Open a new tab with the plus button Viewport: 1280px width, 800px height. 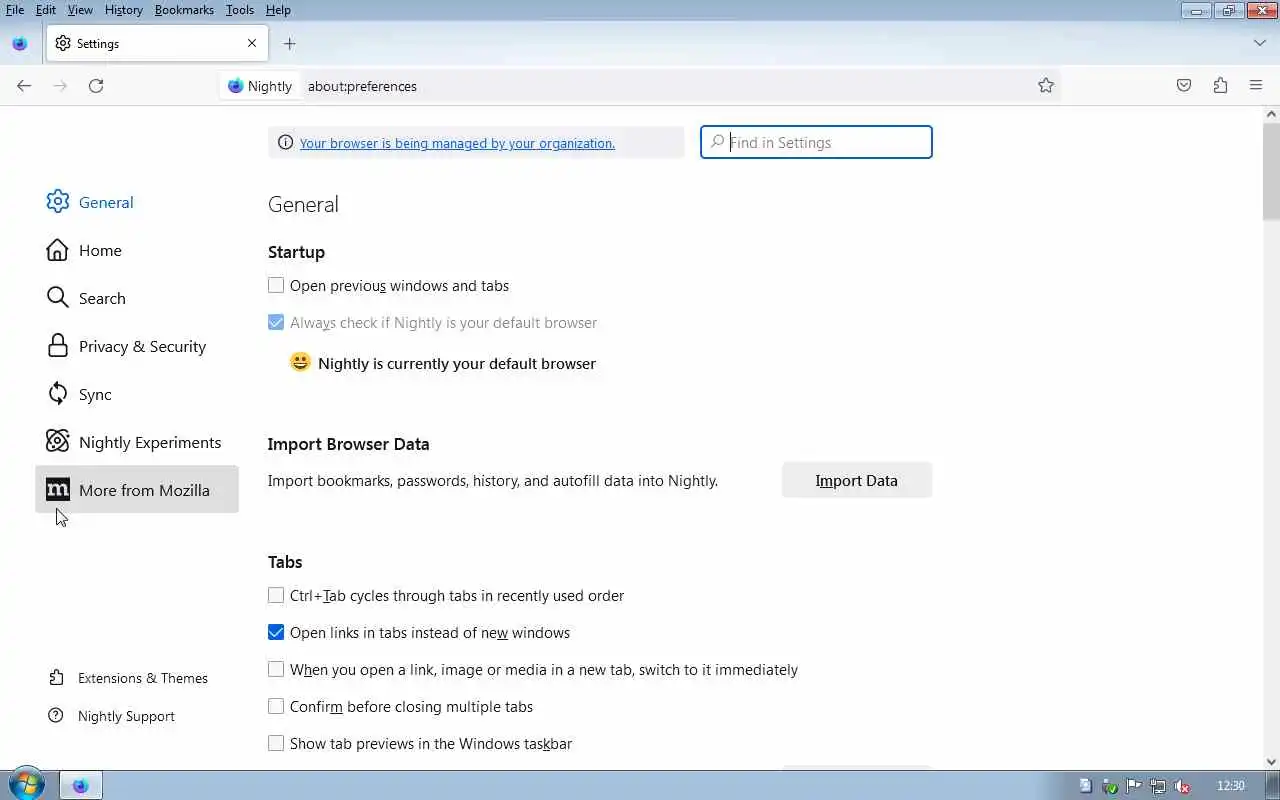289,43
